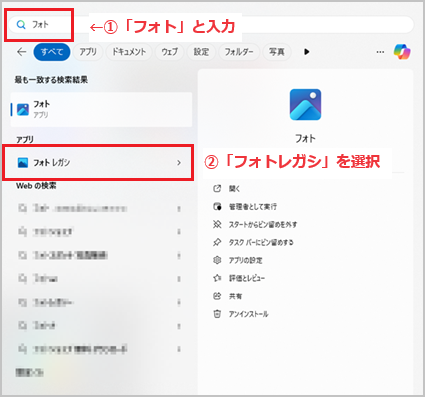This screenshot has width=425, height=397.
Task: Open the フォト best match result
Action: coord(101,110)
